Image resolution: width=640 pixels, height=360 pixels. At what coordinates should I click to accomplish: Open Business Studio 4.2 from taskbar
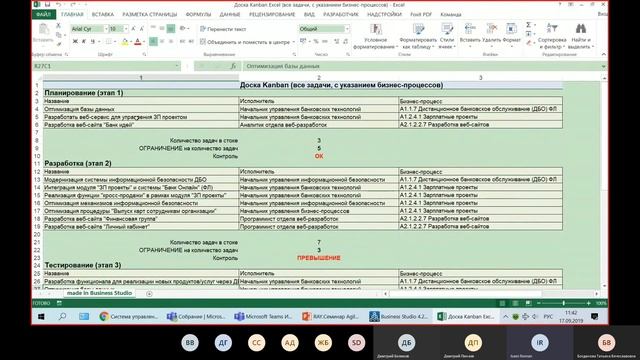pyautogui.click(x=398, y=316)
